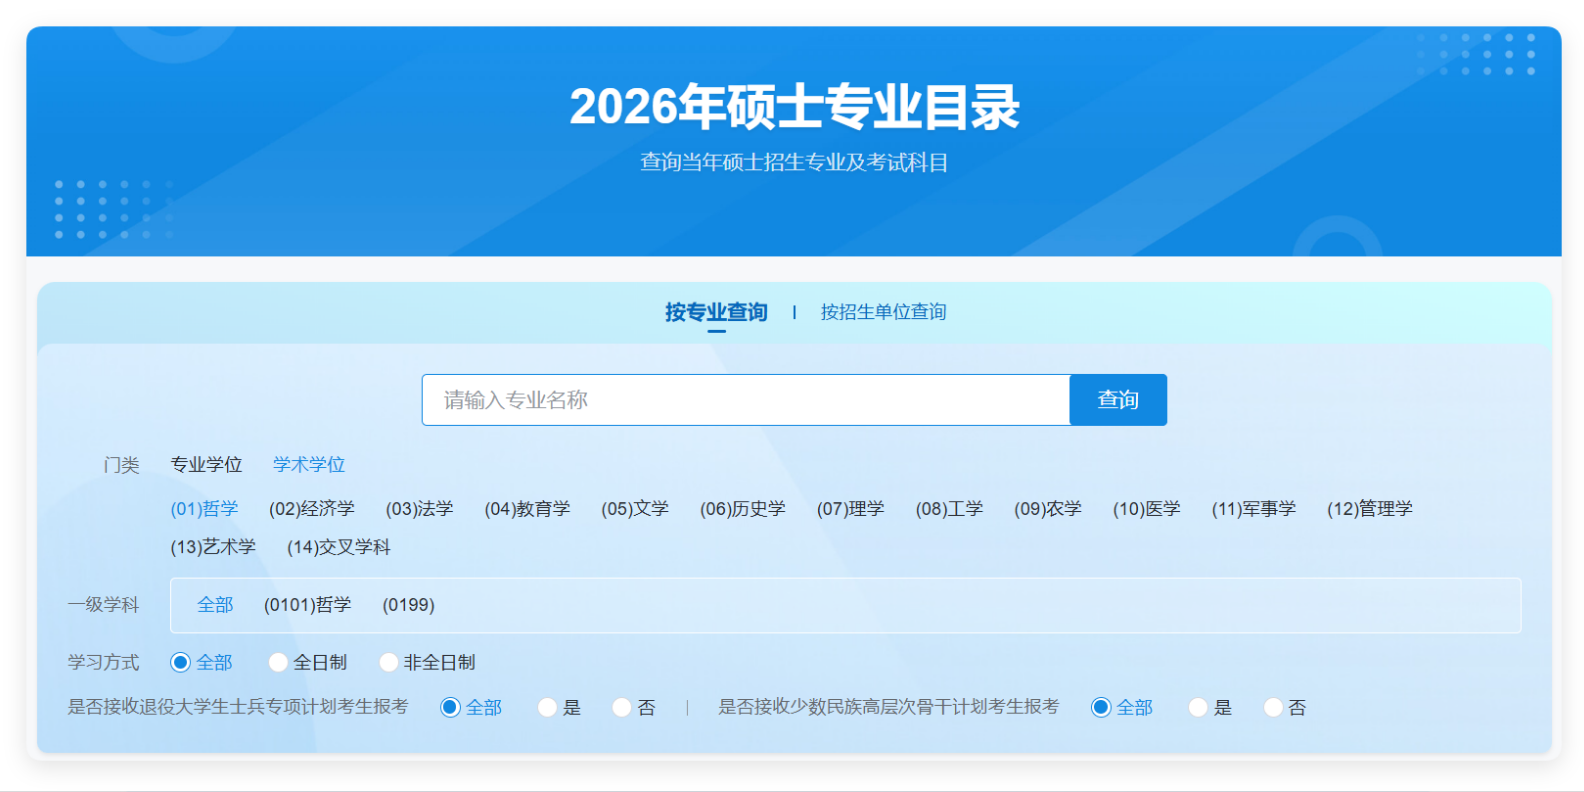This screenshot has width=1584, height=792.
Task: Pick the (11)军事学 category
Action: pos(1254,509)
